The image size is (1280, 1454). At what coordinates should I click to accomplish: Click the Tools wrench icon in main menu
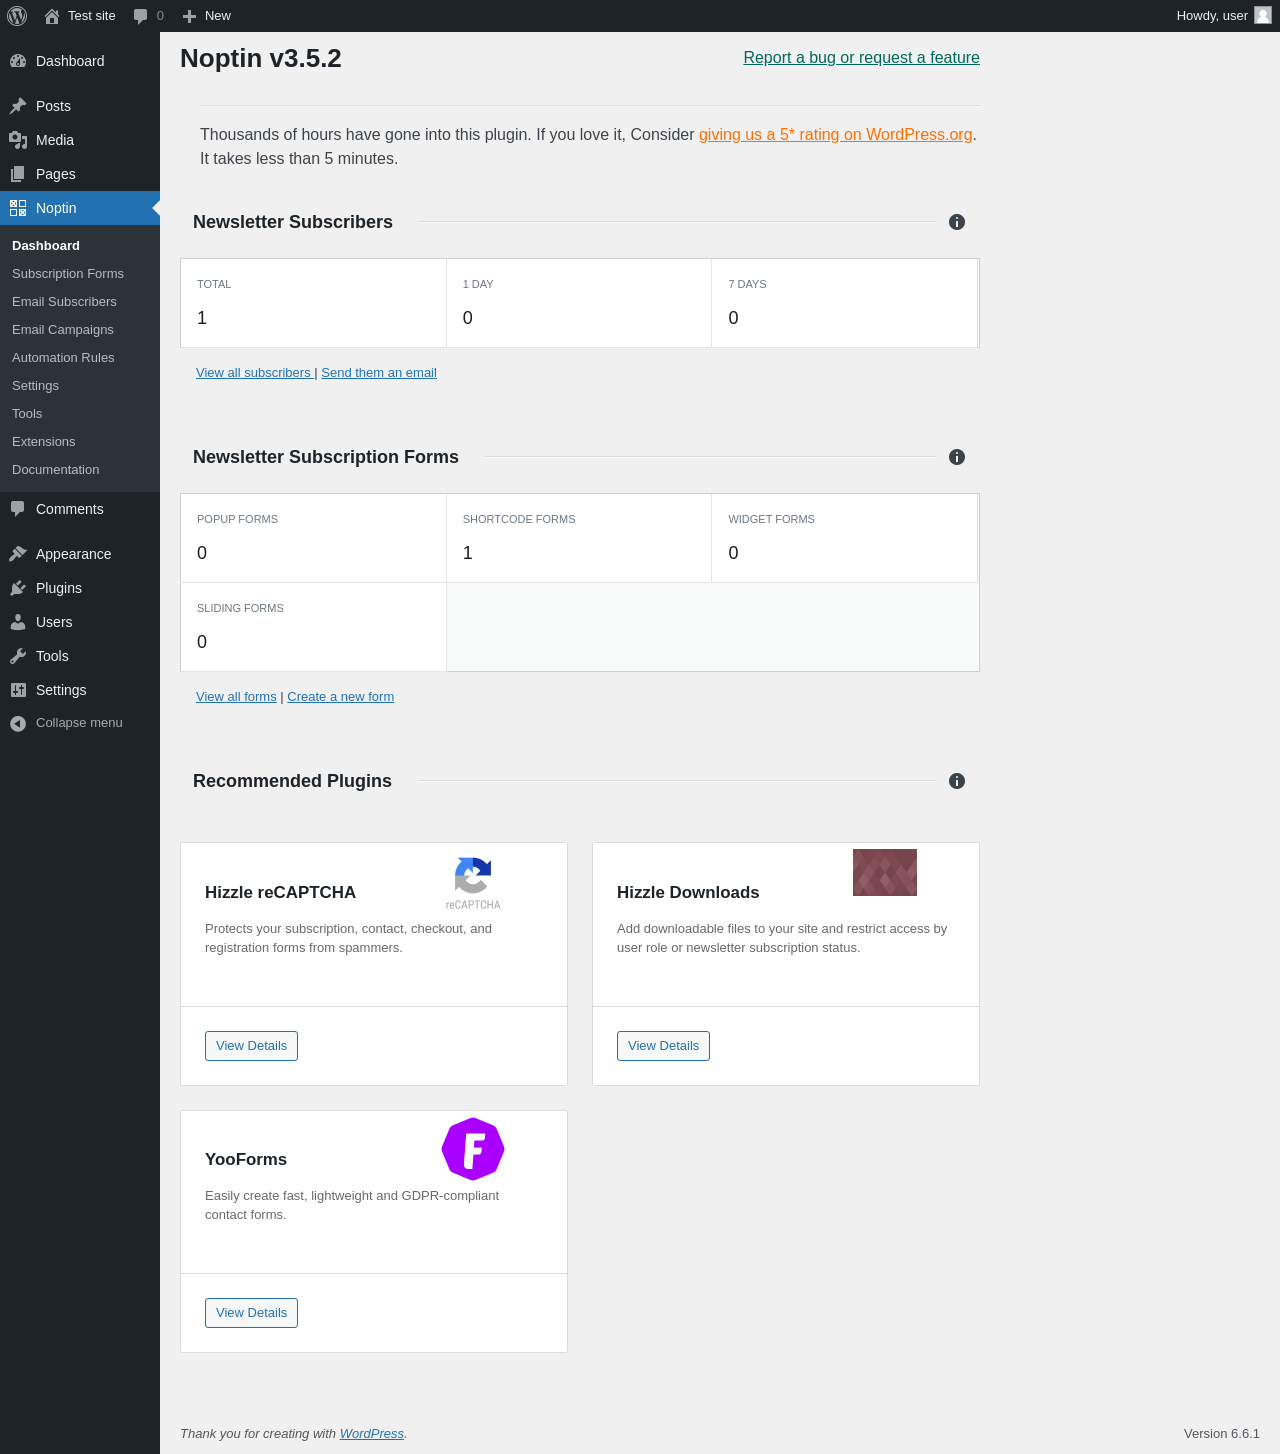coord(18,656)
